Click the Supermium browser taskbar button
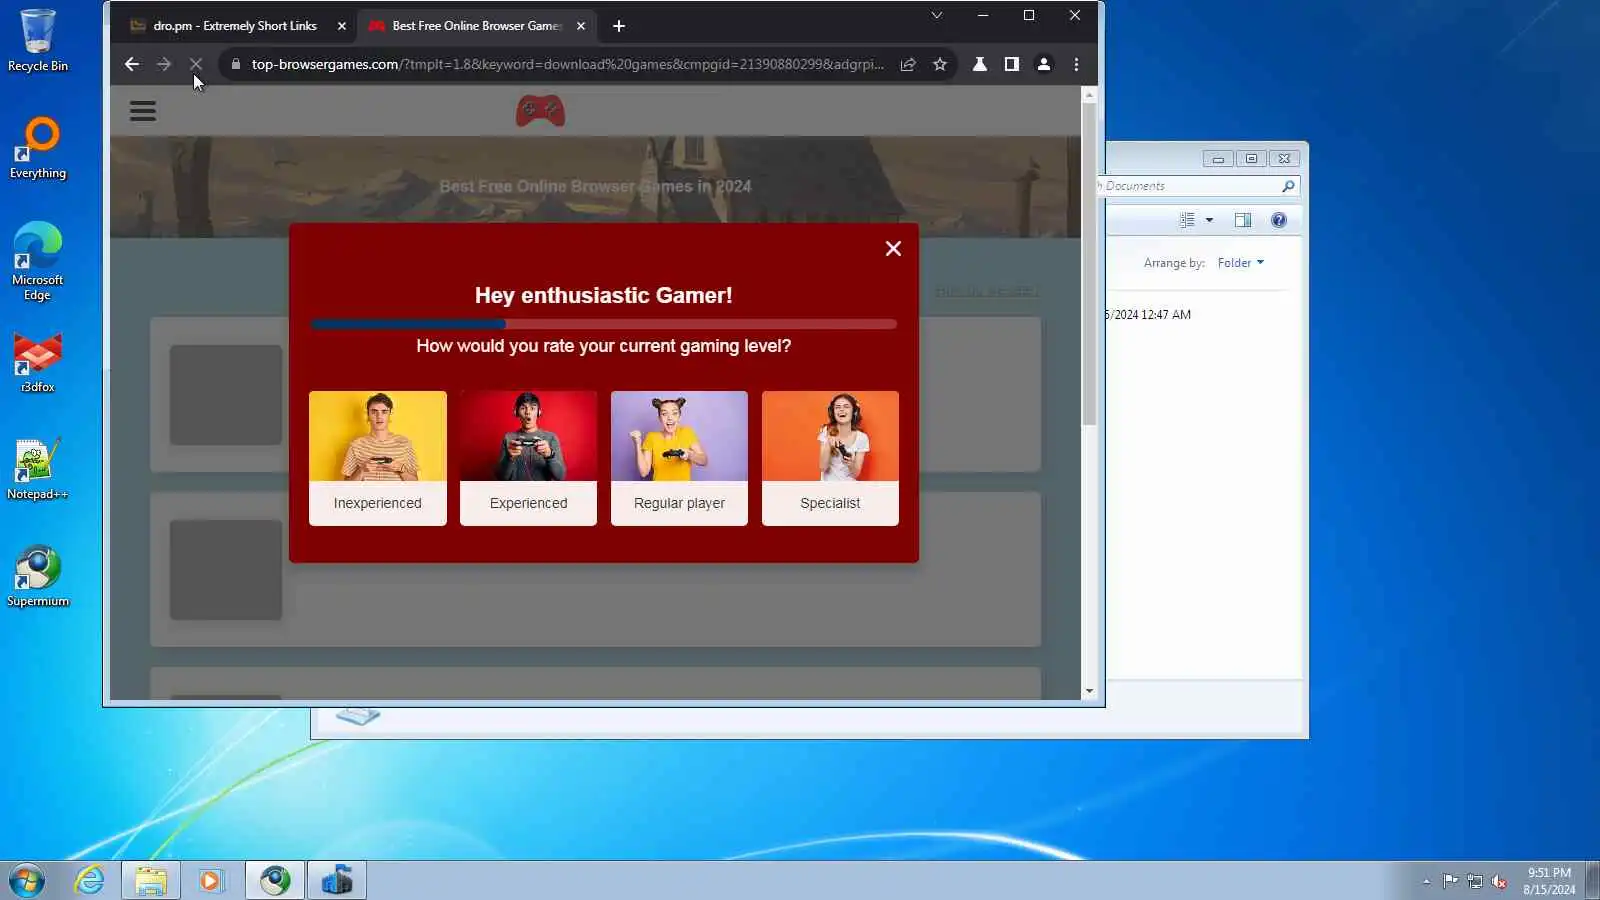Screen dimensions: 1600x900 tap(275, 881)
